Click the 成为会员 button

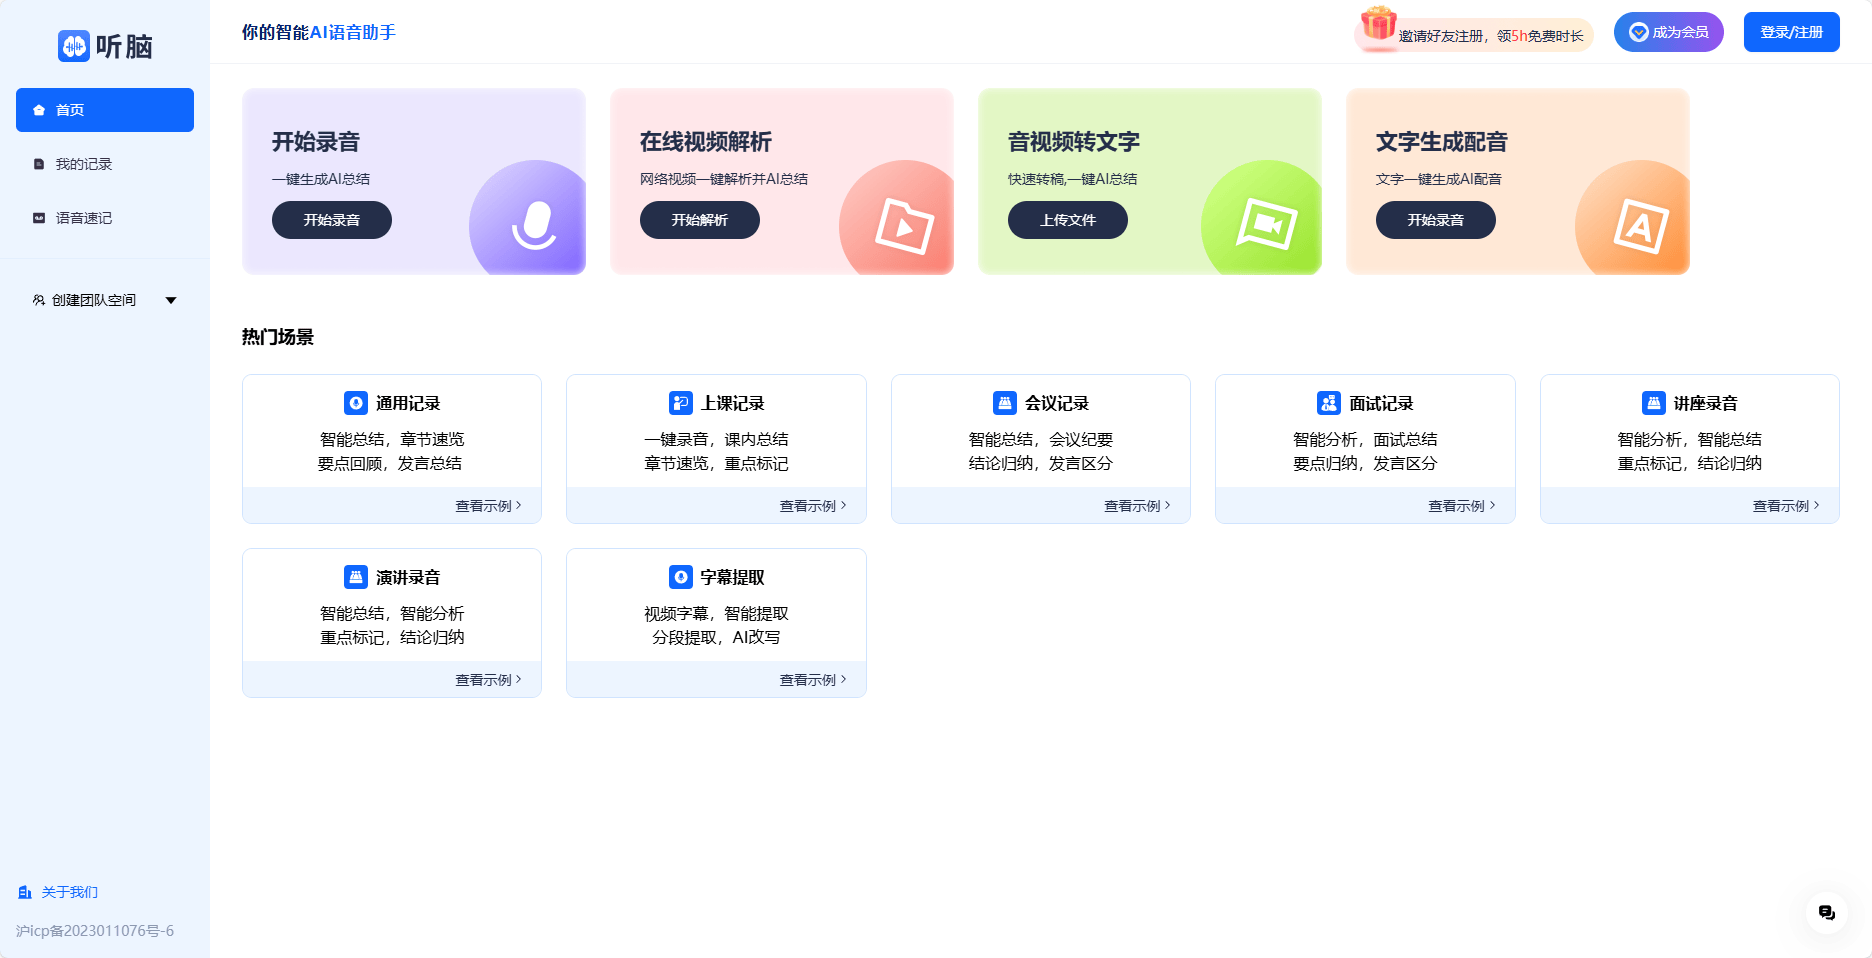(1668, 31)
